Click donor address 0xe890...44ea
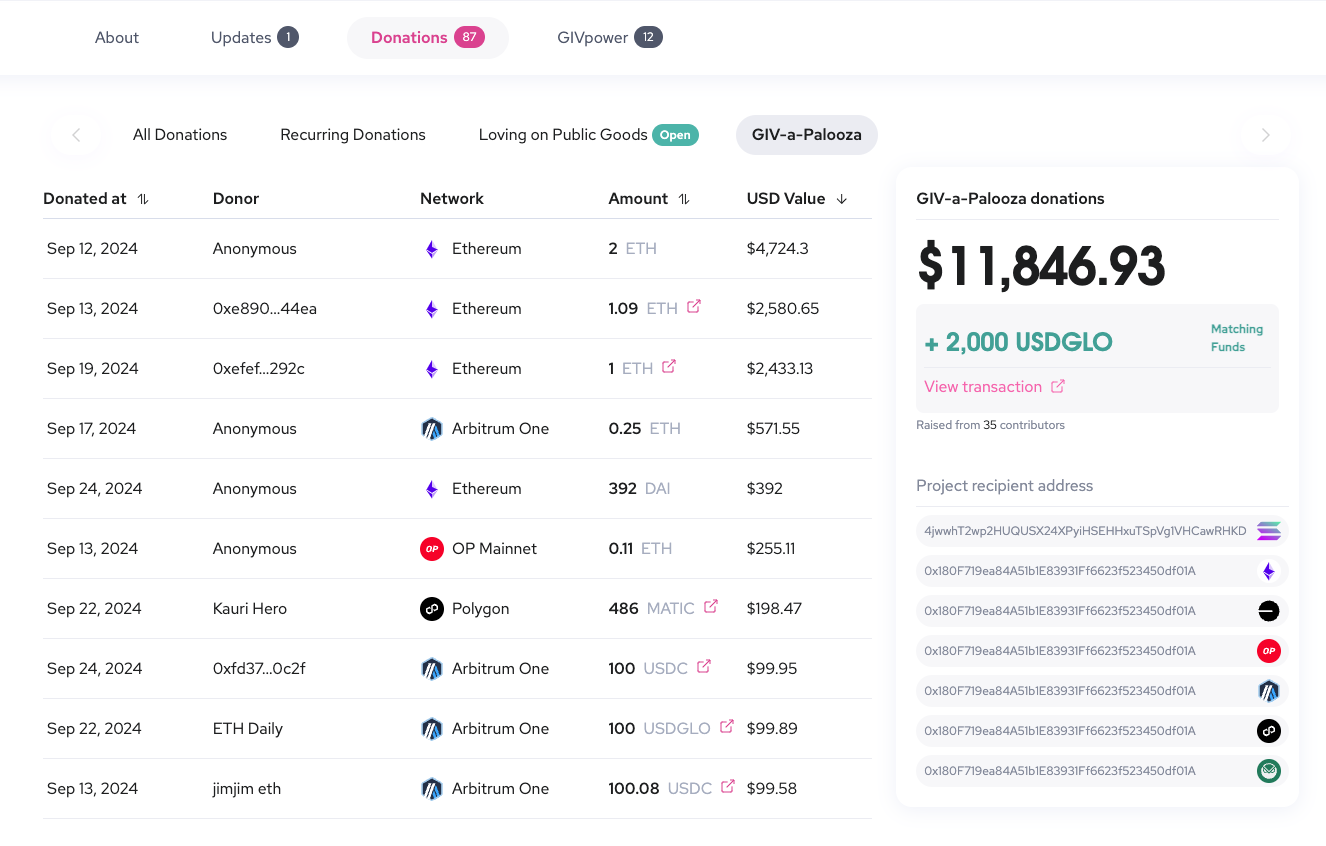This screenshot has width=1326, height=846. click(265, 309)
